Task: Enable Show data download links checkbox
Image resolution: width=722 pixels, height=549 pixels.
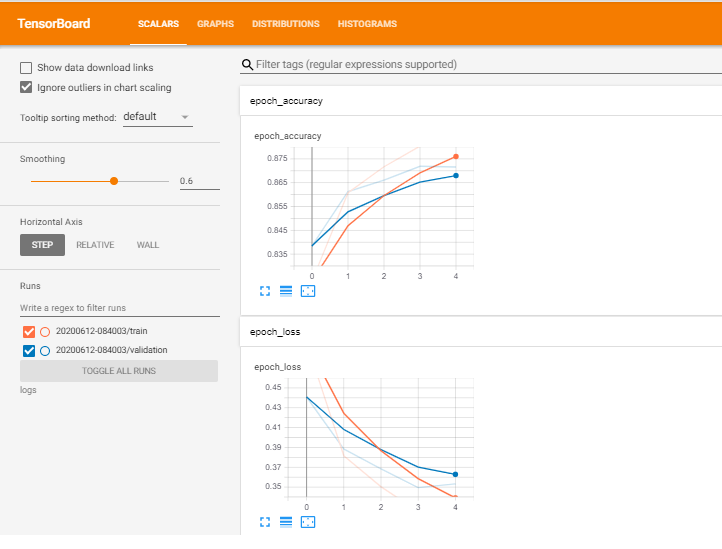Action: coord(26,68)
